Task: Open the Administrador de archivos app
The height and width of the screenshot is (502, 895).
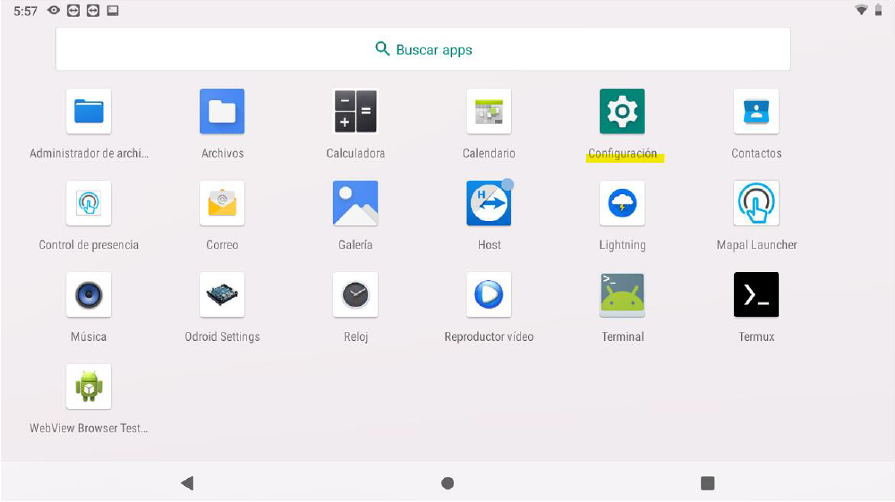Action: pos(88,112)
